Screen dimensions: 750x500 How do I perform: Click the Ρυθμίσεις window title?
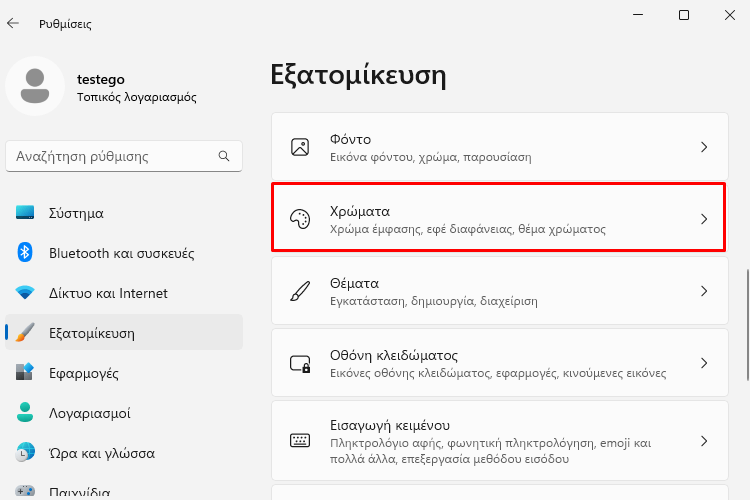click(x=65, y=23)
